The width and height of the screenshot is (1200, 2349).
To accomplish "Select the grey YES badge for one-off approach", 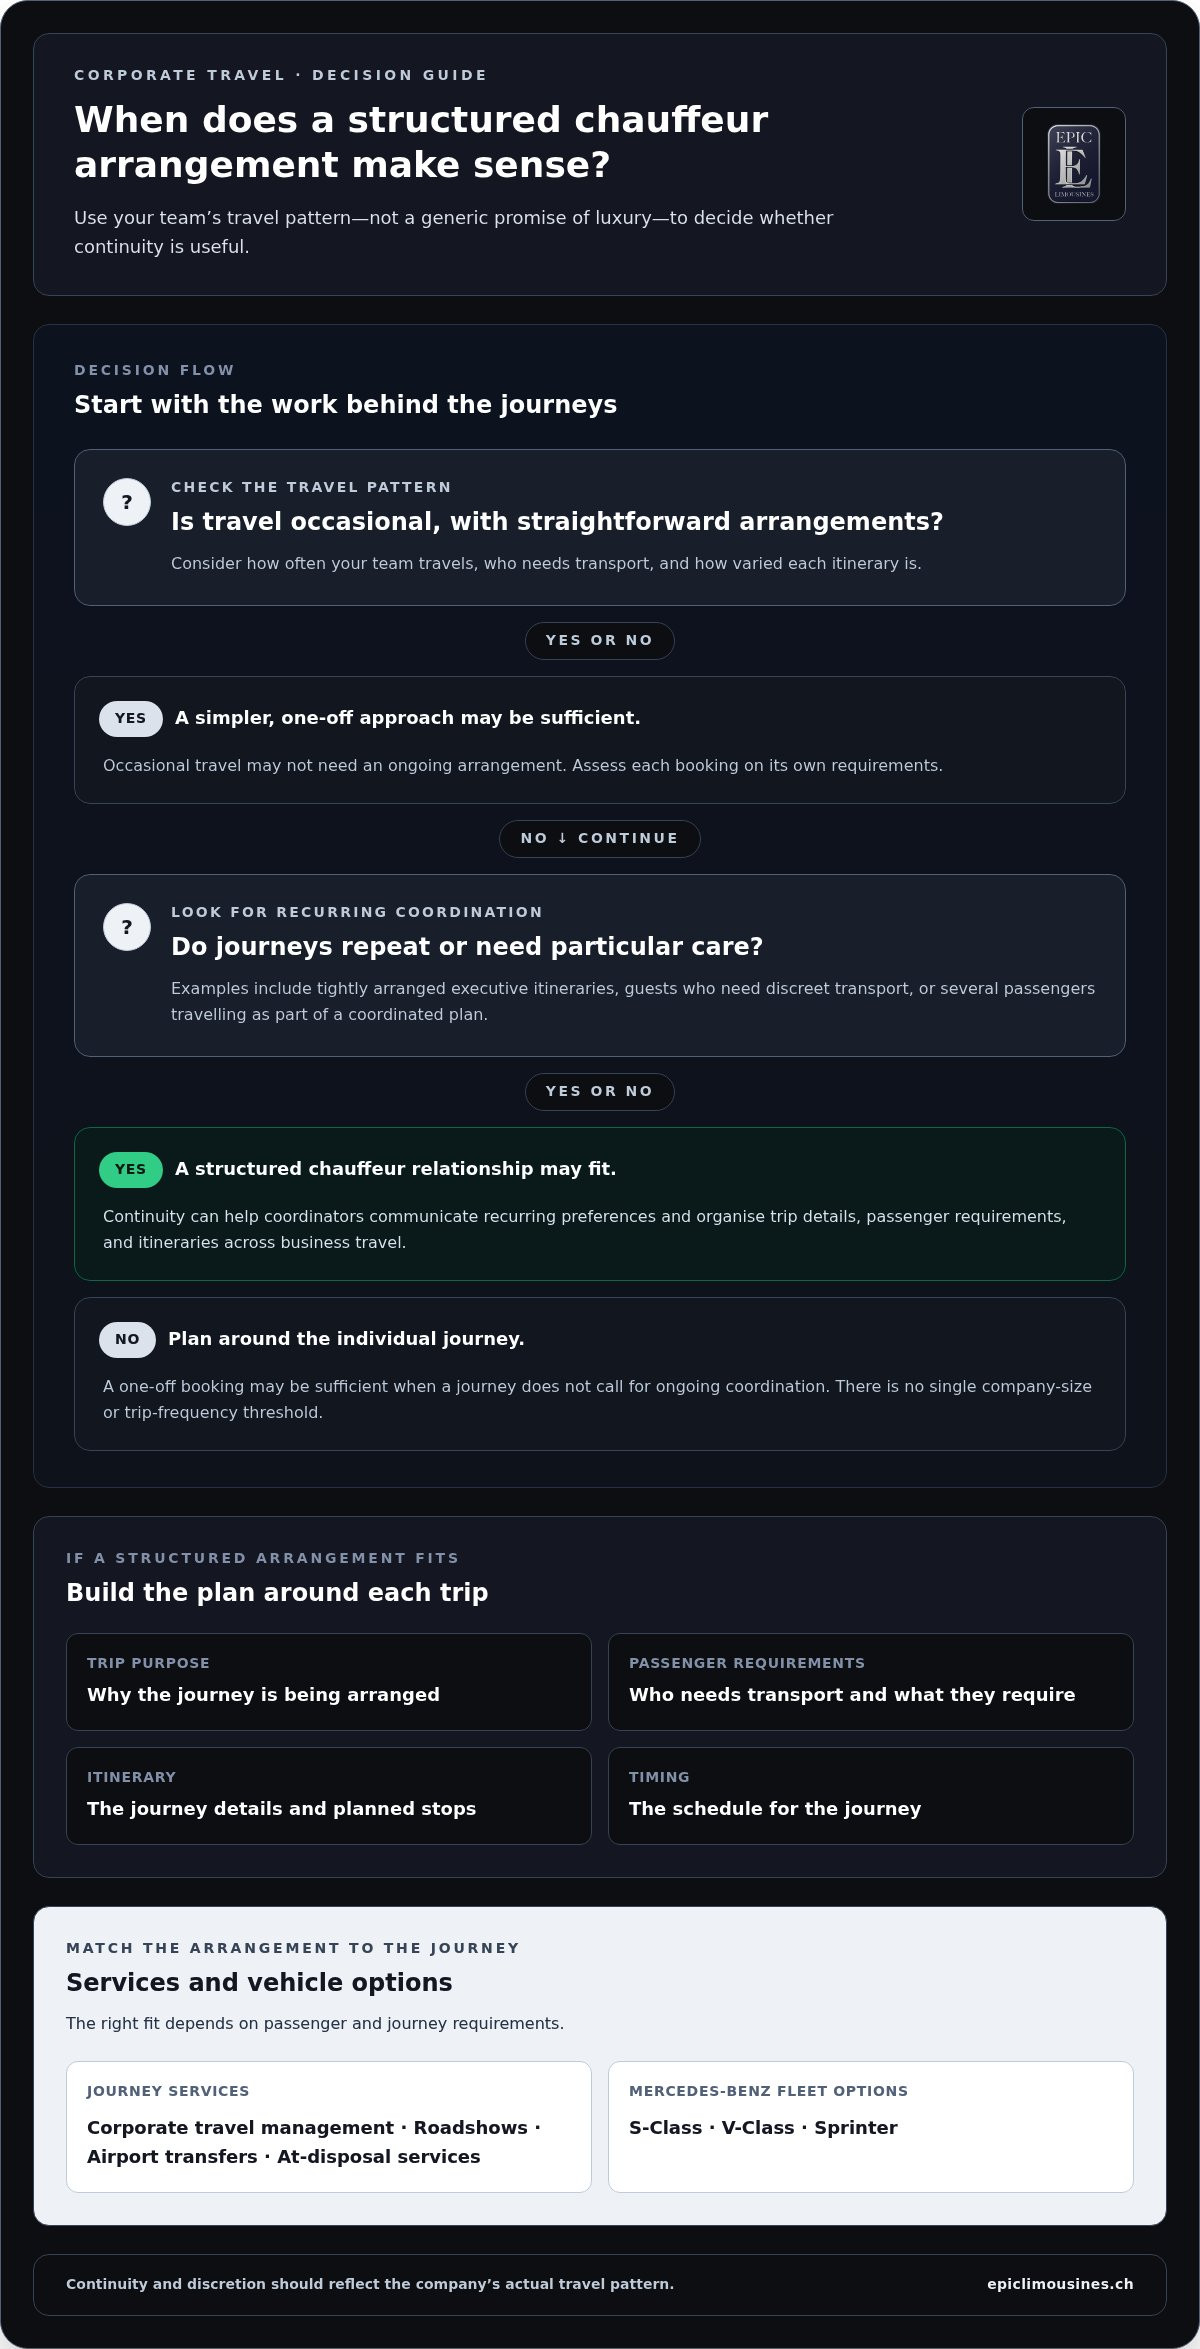I will [x=131, y=718].
